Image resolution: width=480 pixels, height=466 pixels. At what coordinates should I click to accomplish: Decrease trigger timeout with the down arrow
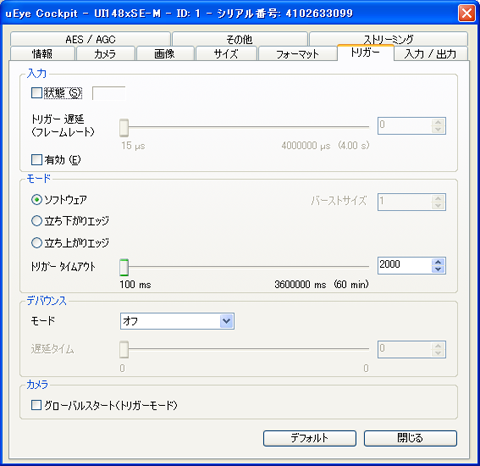point(438,269)
